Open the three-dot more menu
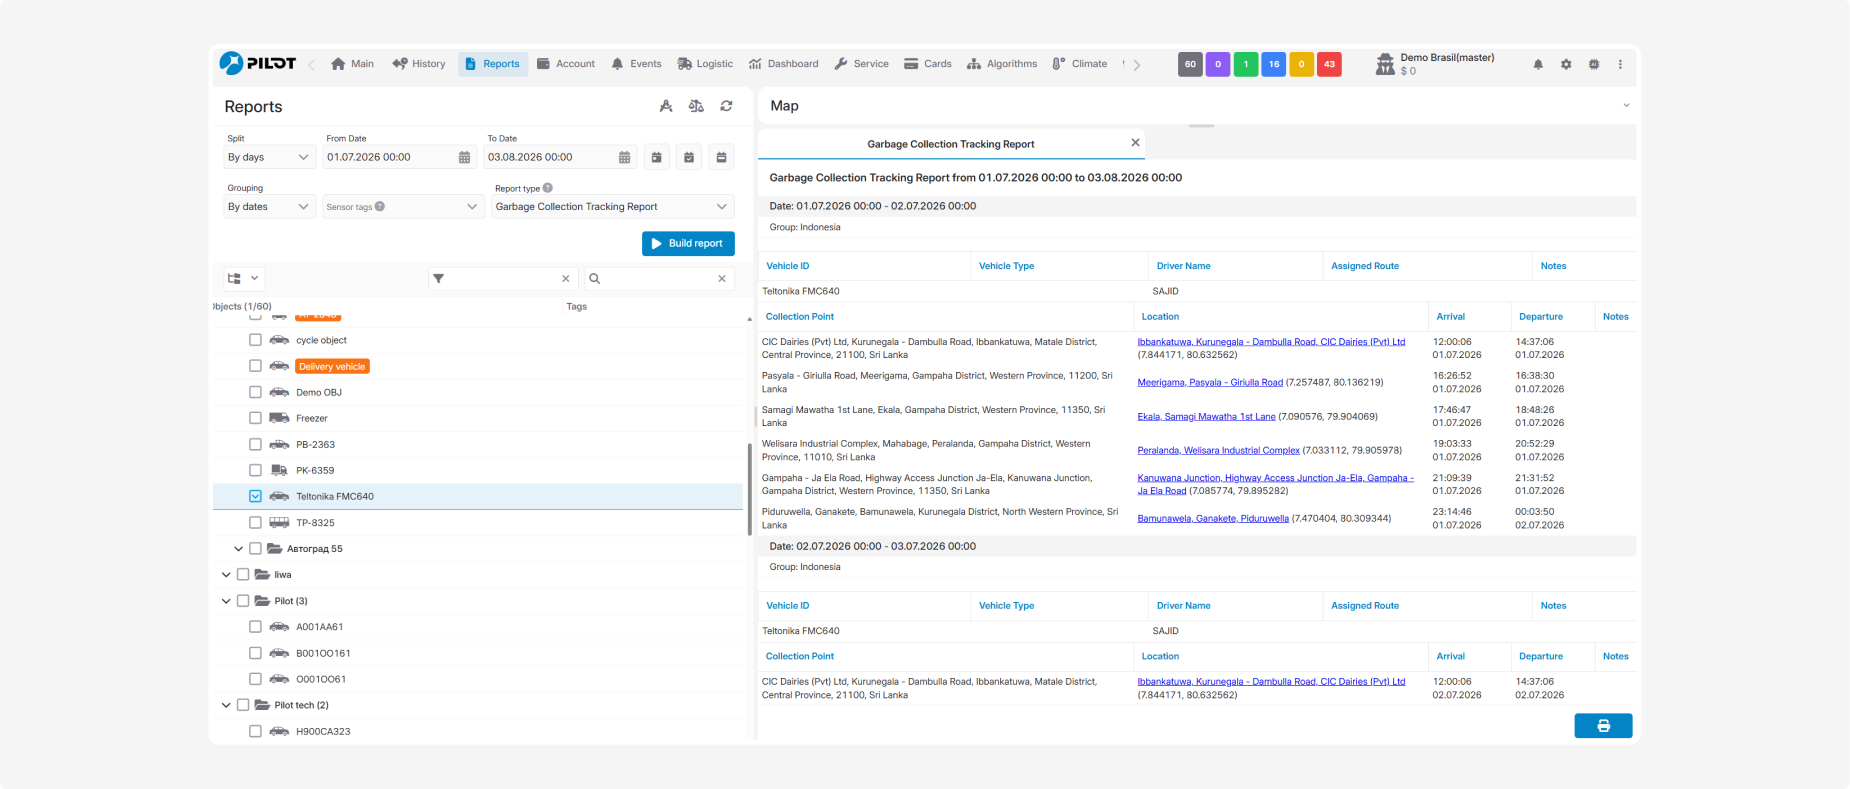Image resolution: width=1850 pixels, height=789 pixels. pyautogui.click(x=1620, y=64)
